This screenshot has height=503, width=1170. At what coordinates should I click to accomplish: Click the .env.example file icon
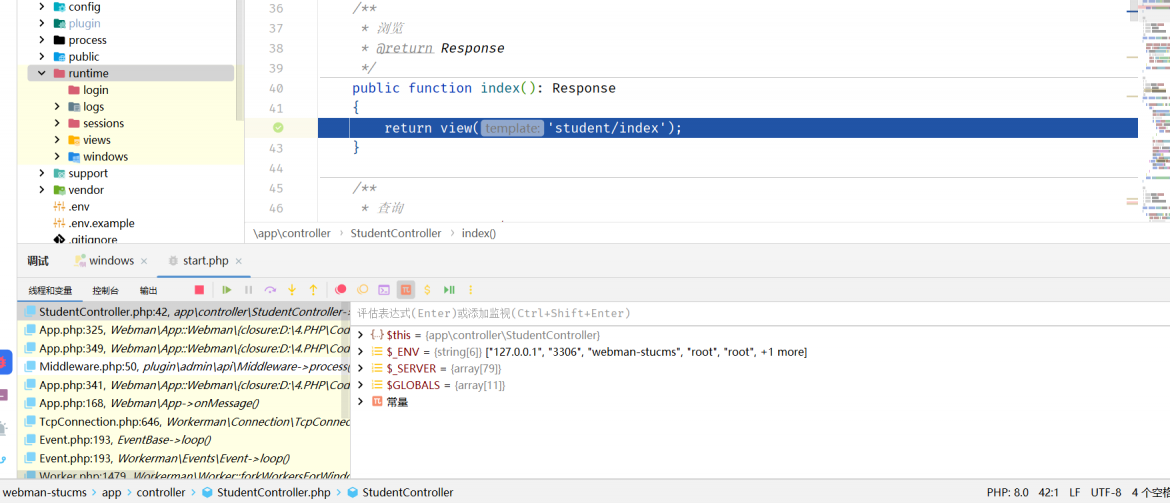59,223
